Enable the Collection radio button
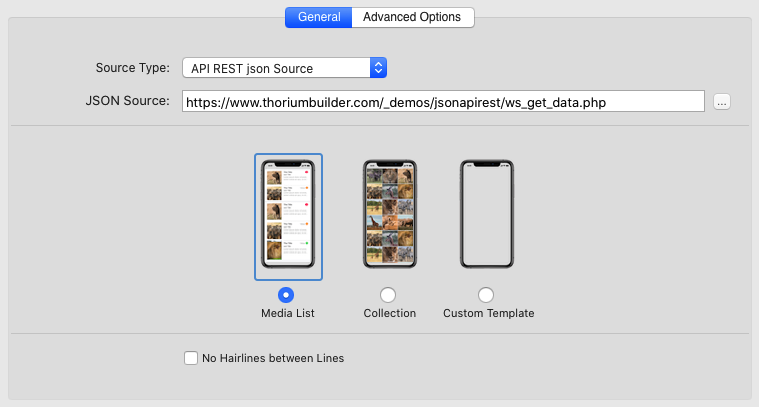Screen dimensions: 759x407 pyautogui.click(x=388, y=295)
